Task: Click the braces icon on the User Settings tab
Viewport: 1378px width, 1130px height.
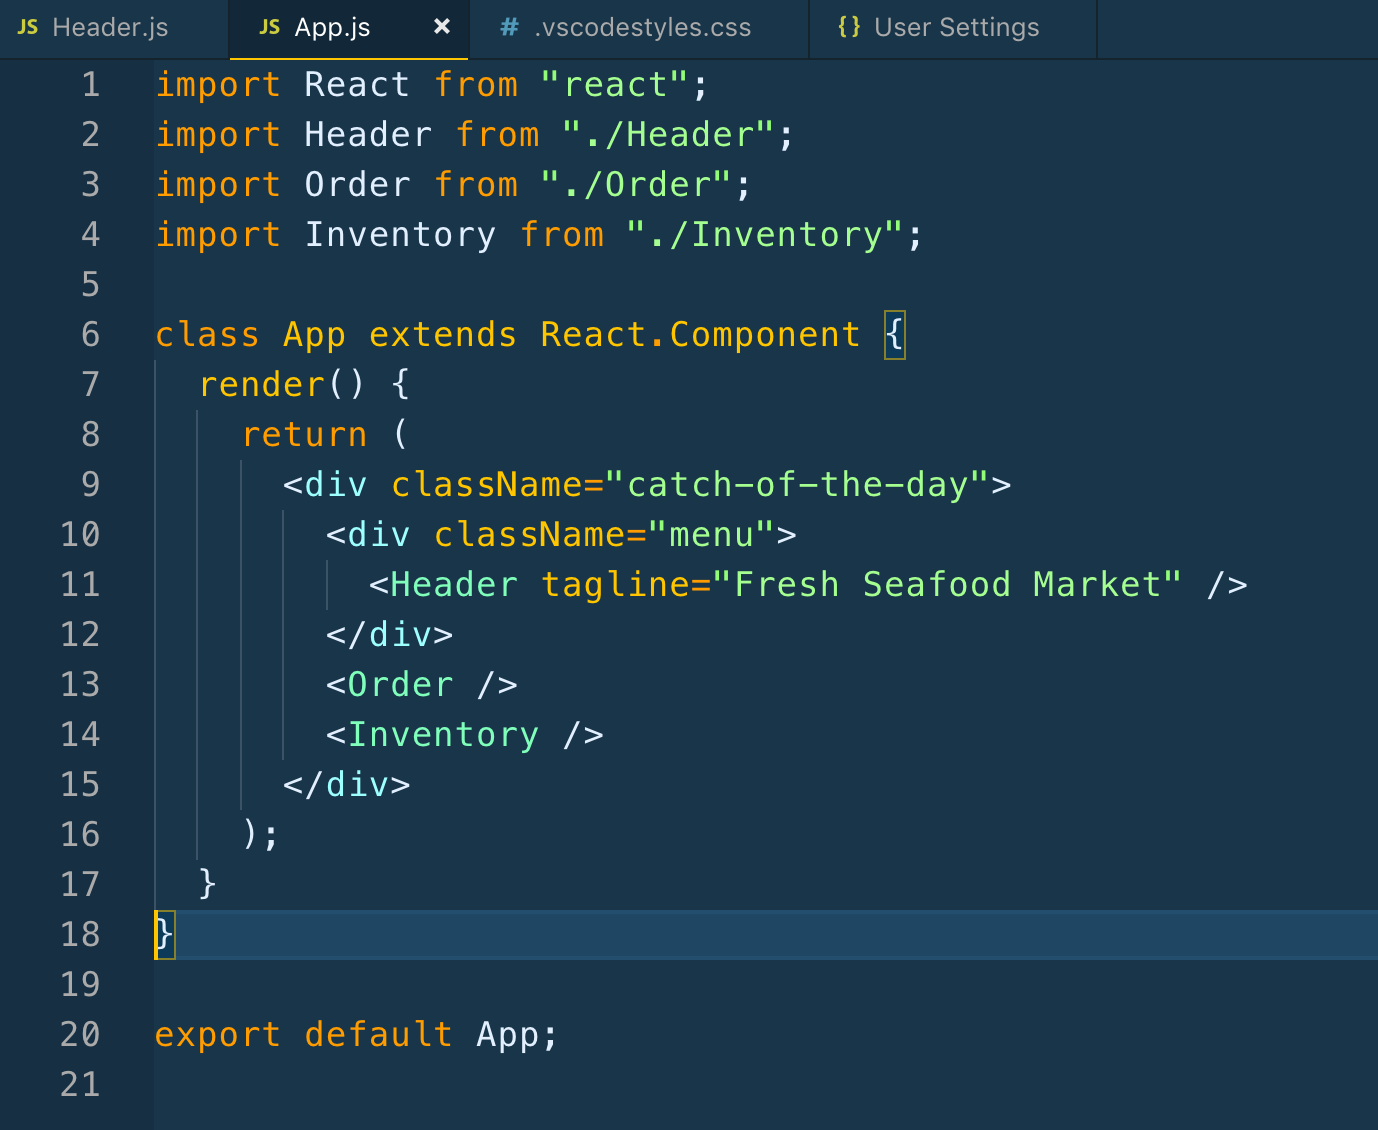Action: (849, 28)
